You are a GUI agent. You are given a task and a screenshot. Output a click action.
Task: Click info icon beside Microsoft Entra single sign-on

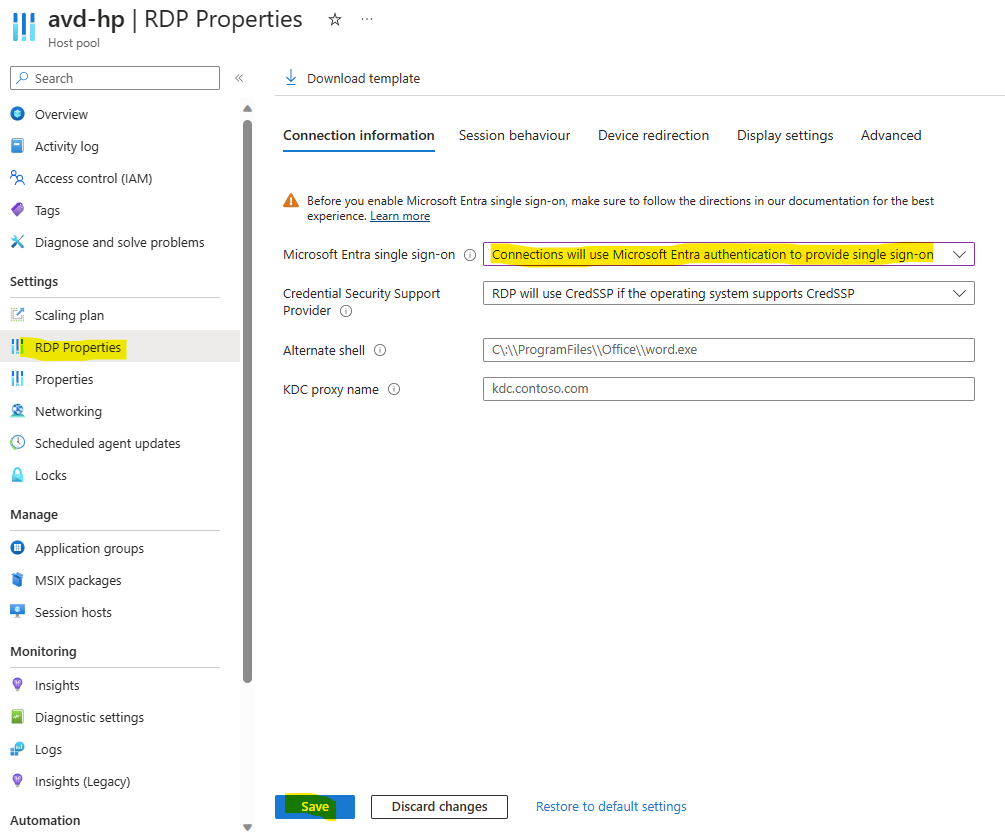pos(470,255)
